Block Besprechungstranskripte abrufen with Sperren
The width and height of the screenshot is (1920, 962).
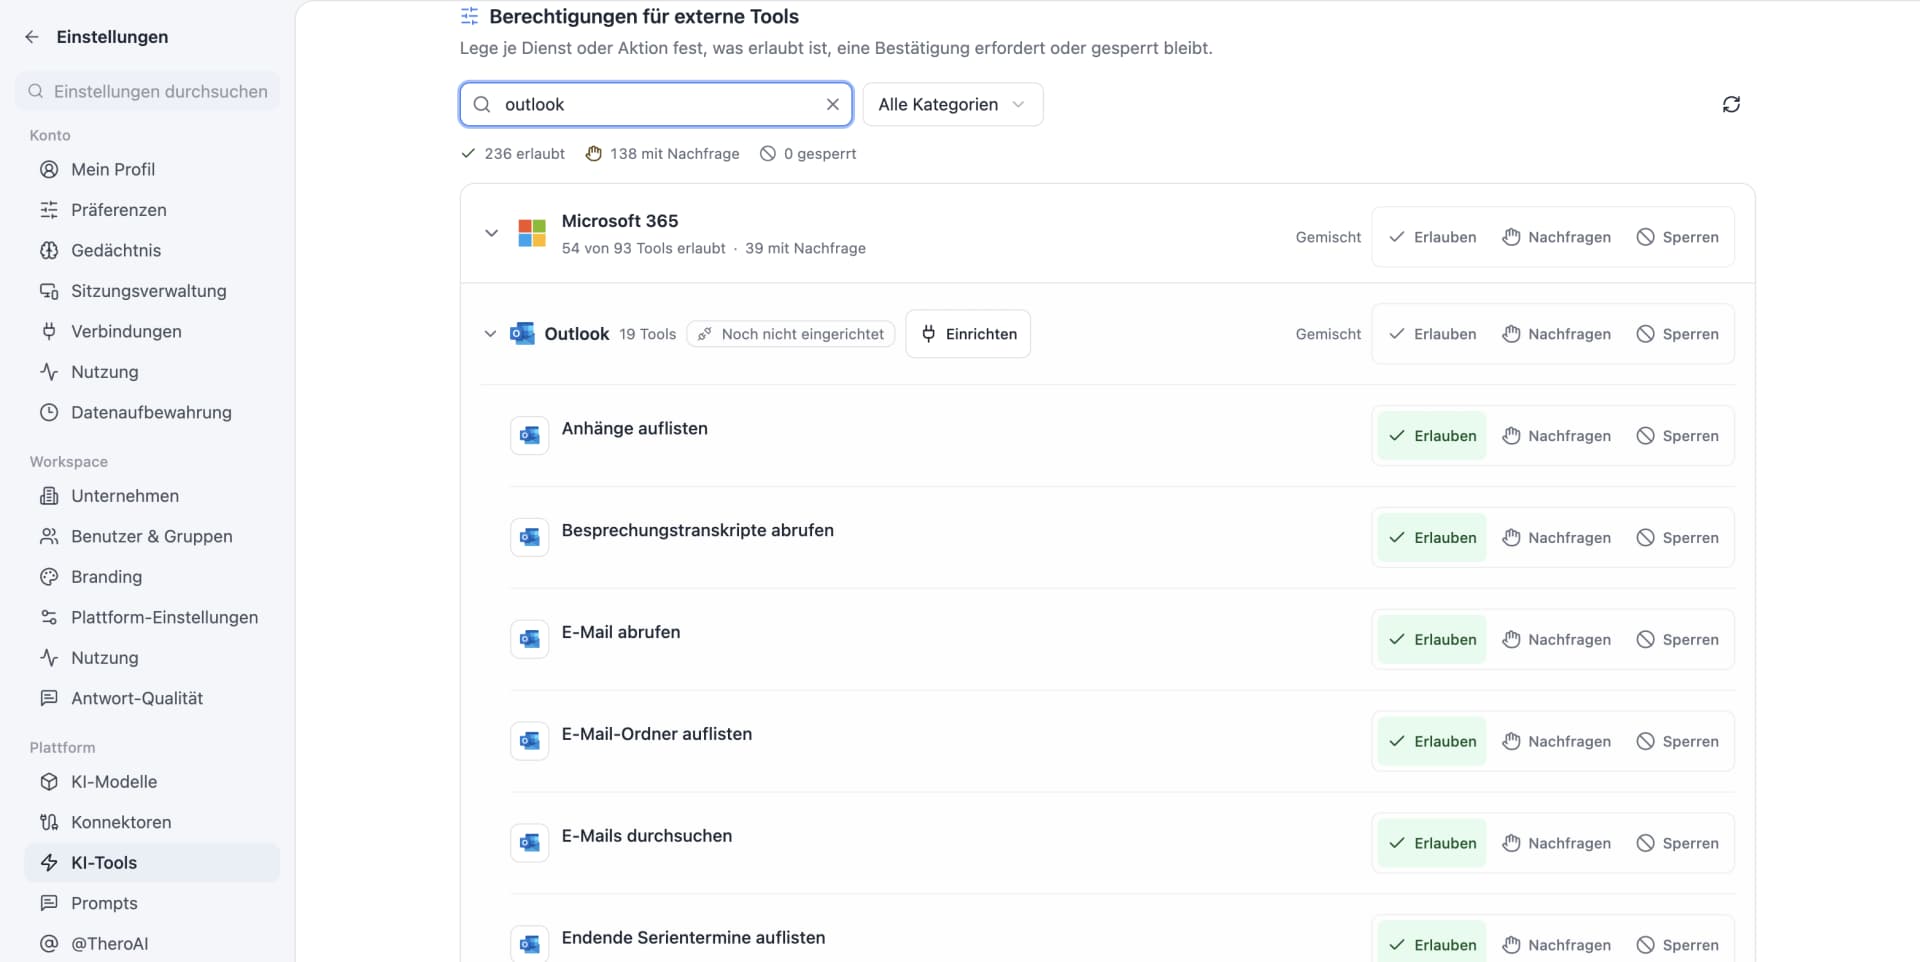click(1677, 537)
